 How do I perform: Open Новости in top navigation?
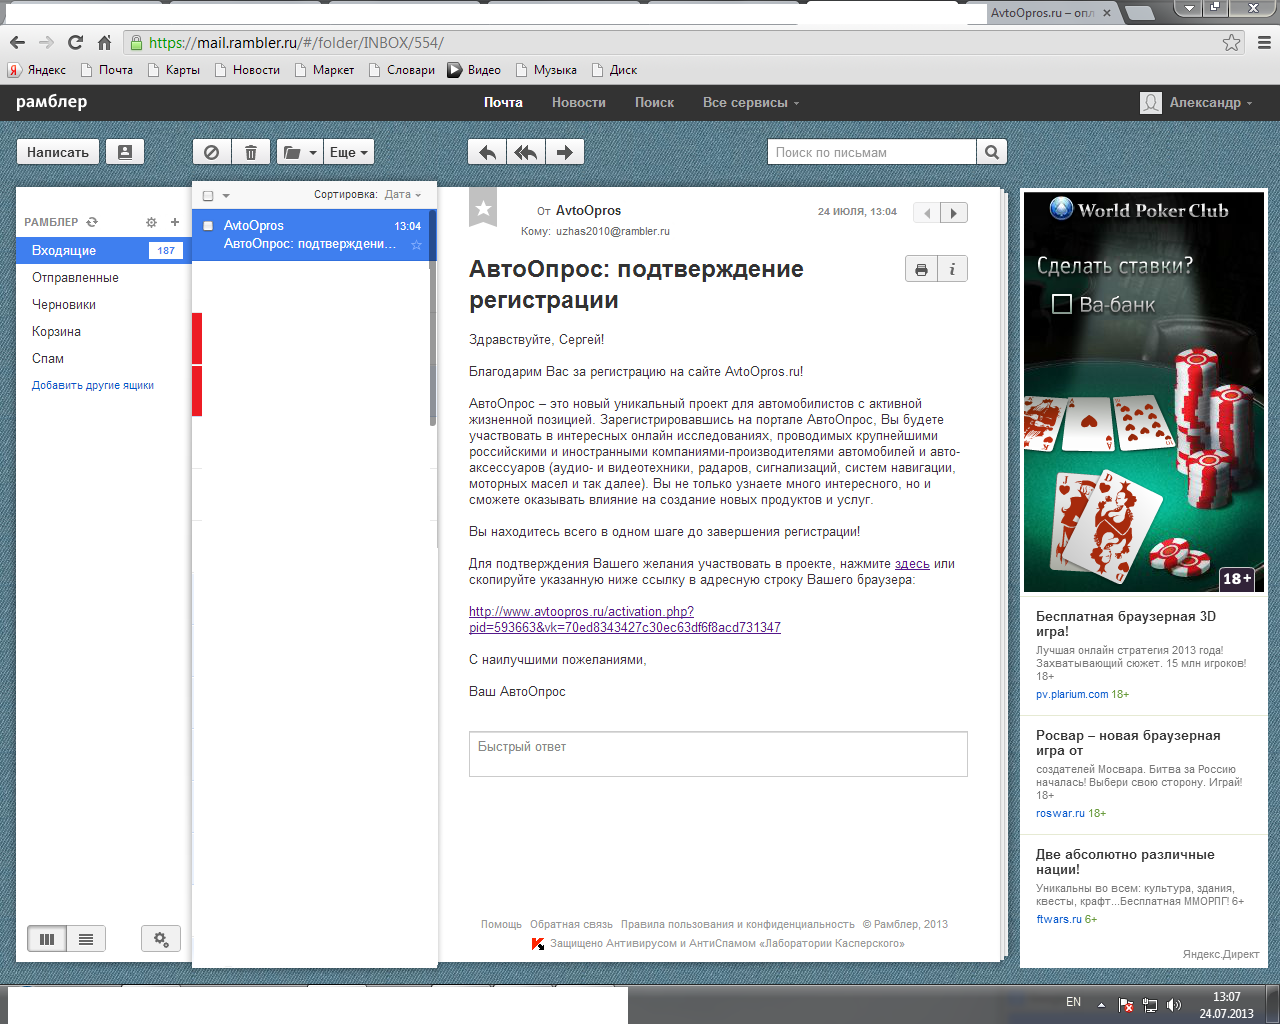coord(579,102)
